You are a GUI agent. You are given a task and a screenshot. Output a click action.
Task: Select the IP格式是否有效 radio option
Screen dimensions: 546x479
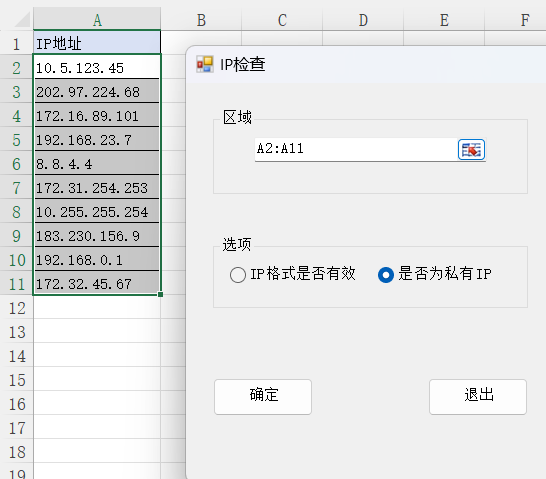pos(238,275)
